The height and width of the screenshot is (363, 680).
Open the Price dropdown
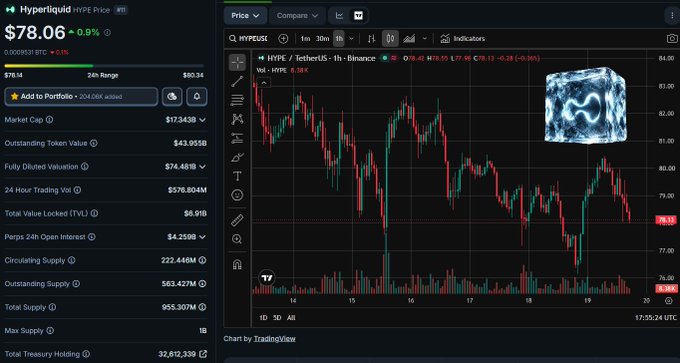[x=245, y=16]
